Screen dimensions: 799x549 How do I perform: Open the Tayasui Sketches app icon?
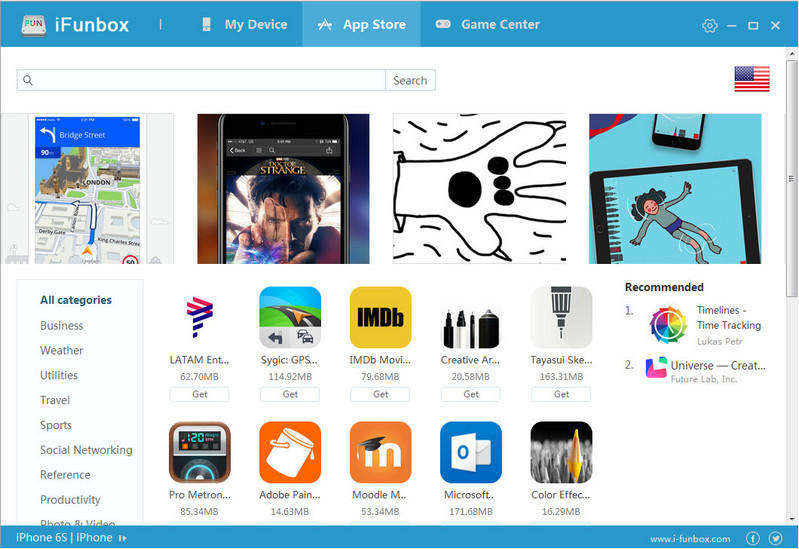pyautogui.click(x=561, y=317)
